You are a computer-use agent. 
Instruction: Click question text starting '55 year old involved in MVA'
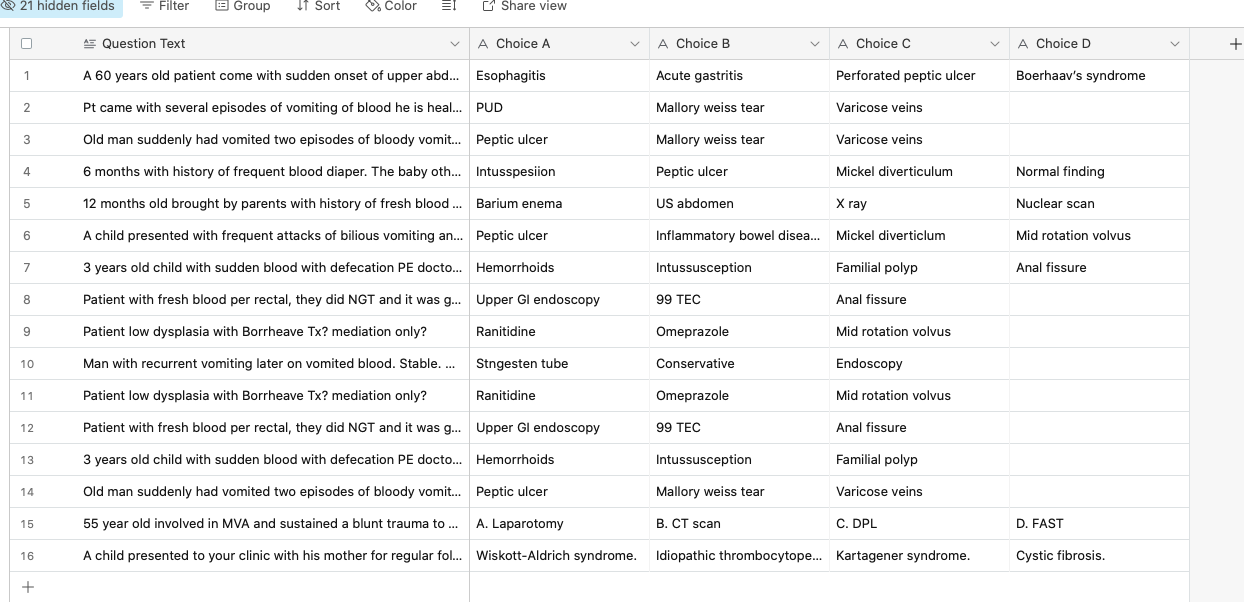(272, 524)
